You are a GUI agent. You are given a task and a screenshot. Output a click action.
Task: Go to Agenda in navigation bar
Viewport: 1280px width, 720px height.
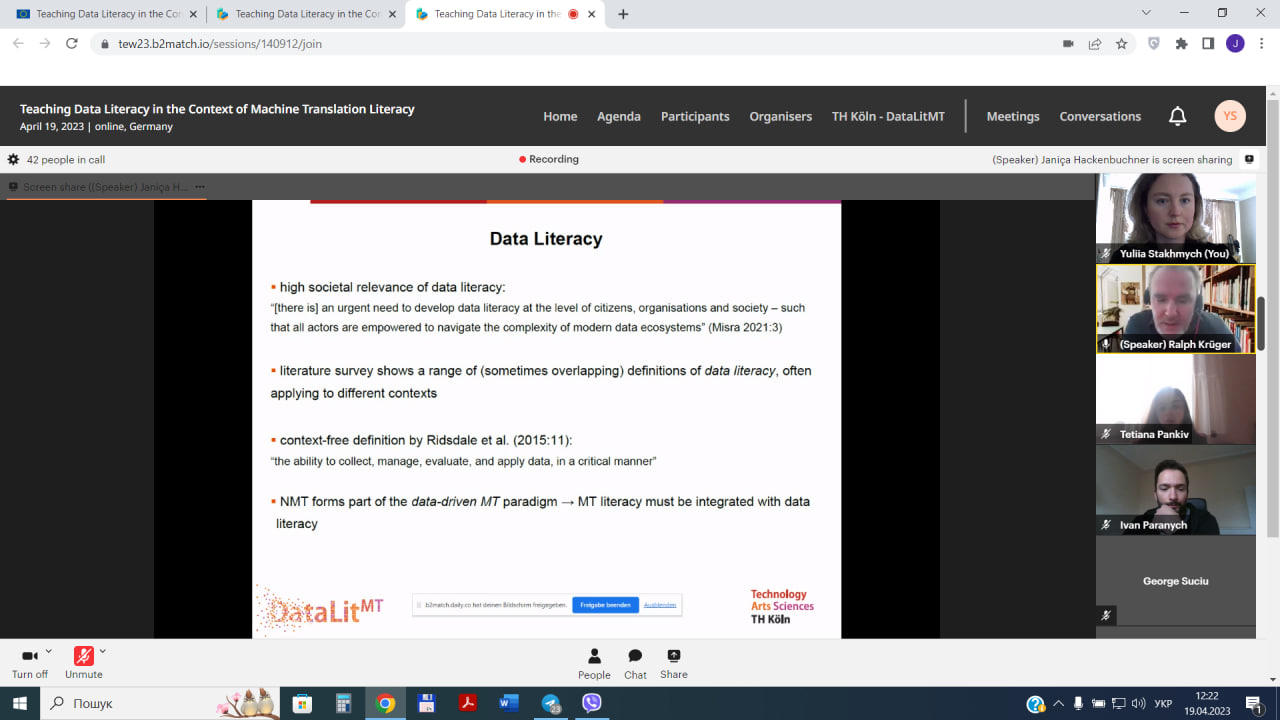point(618,116)
